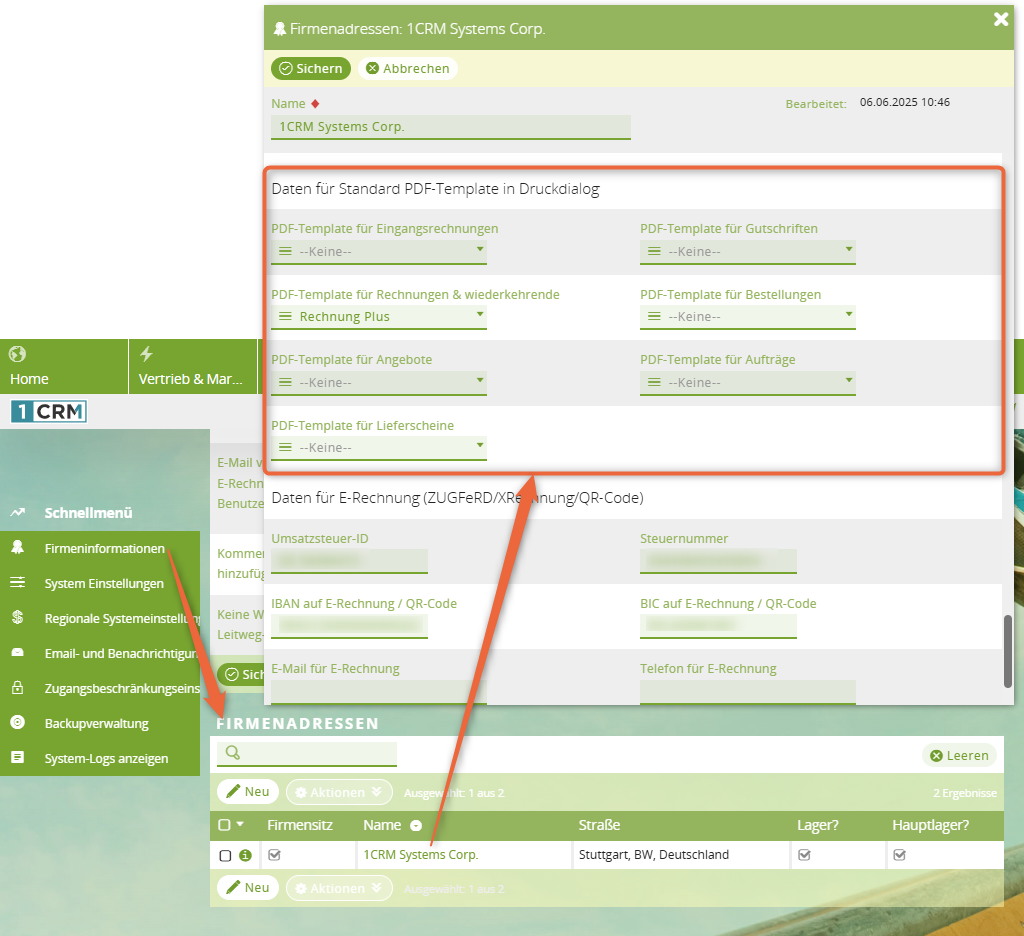Viewport: 1024px width, 936px height.
Task: Tick row checkbox for 1CRM Systems Corp.
Action: pyautogui.click(x=225, y=856)
